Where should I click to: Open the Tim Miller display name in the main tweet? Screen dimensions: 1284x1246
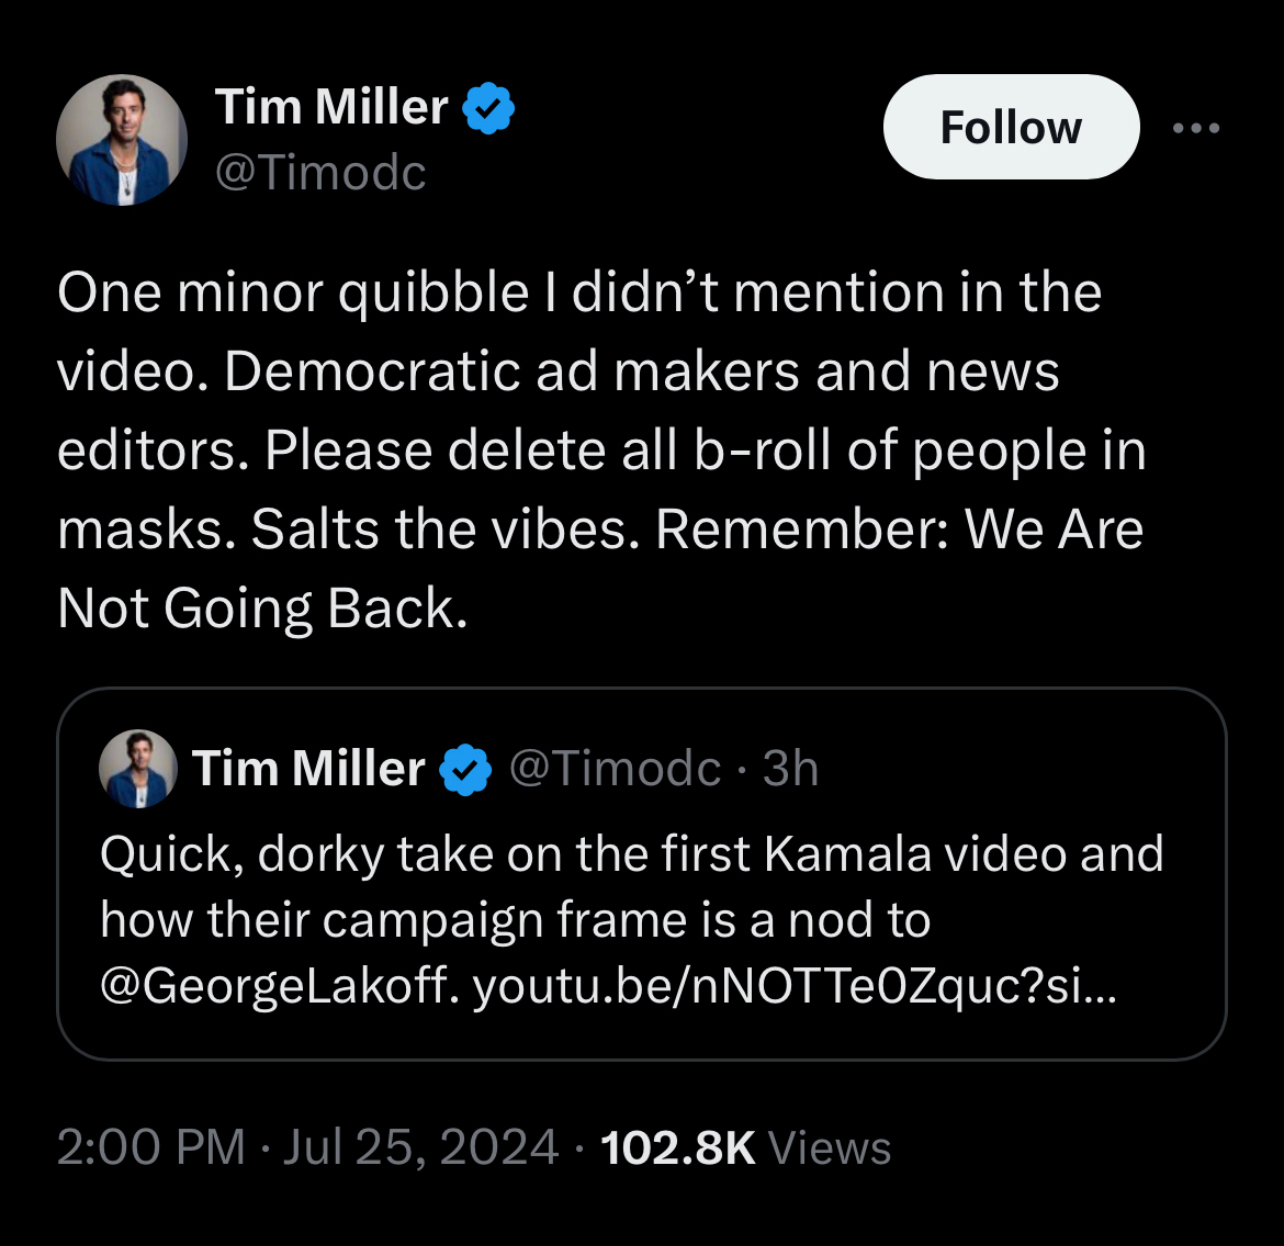pos(331,107)
